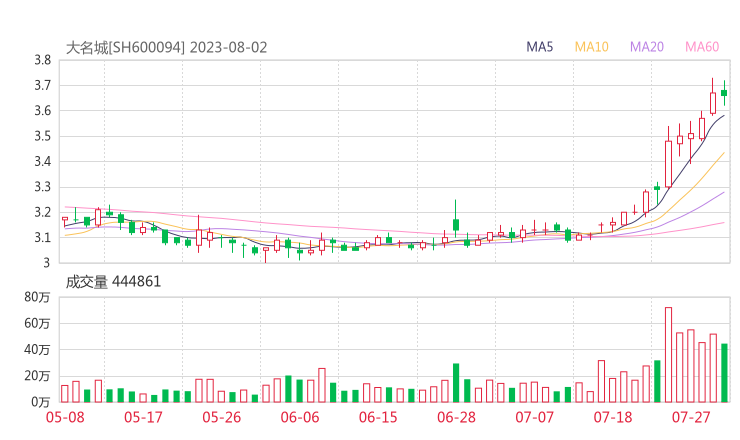Image resolution: width=740 pixels, height=440 pixels.
Task: Toggle the MA5 legend entry
Action: (x=540, y=47)
